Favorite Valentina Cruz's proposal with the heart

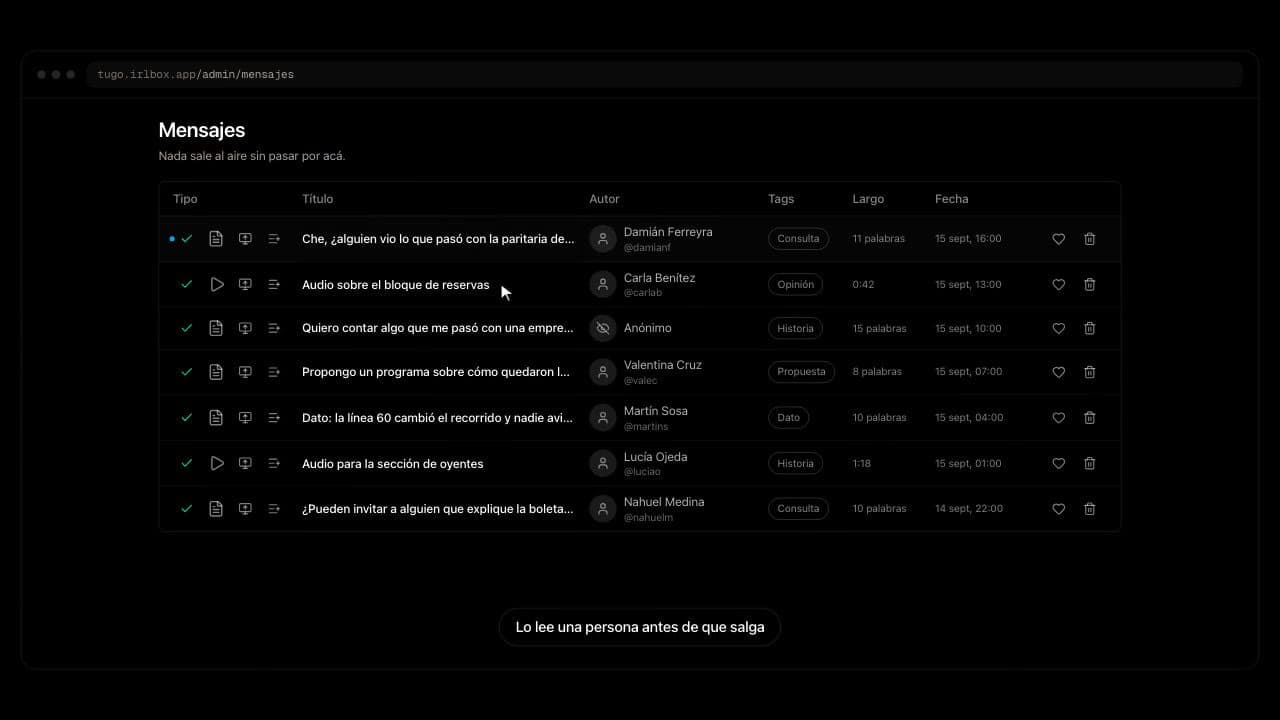[1058, 372]
